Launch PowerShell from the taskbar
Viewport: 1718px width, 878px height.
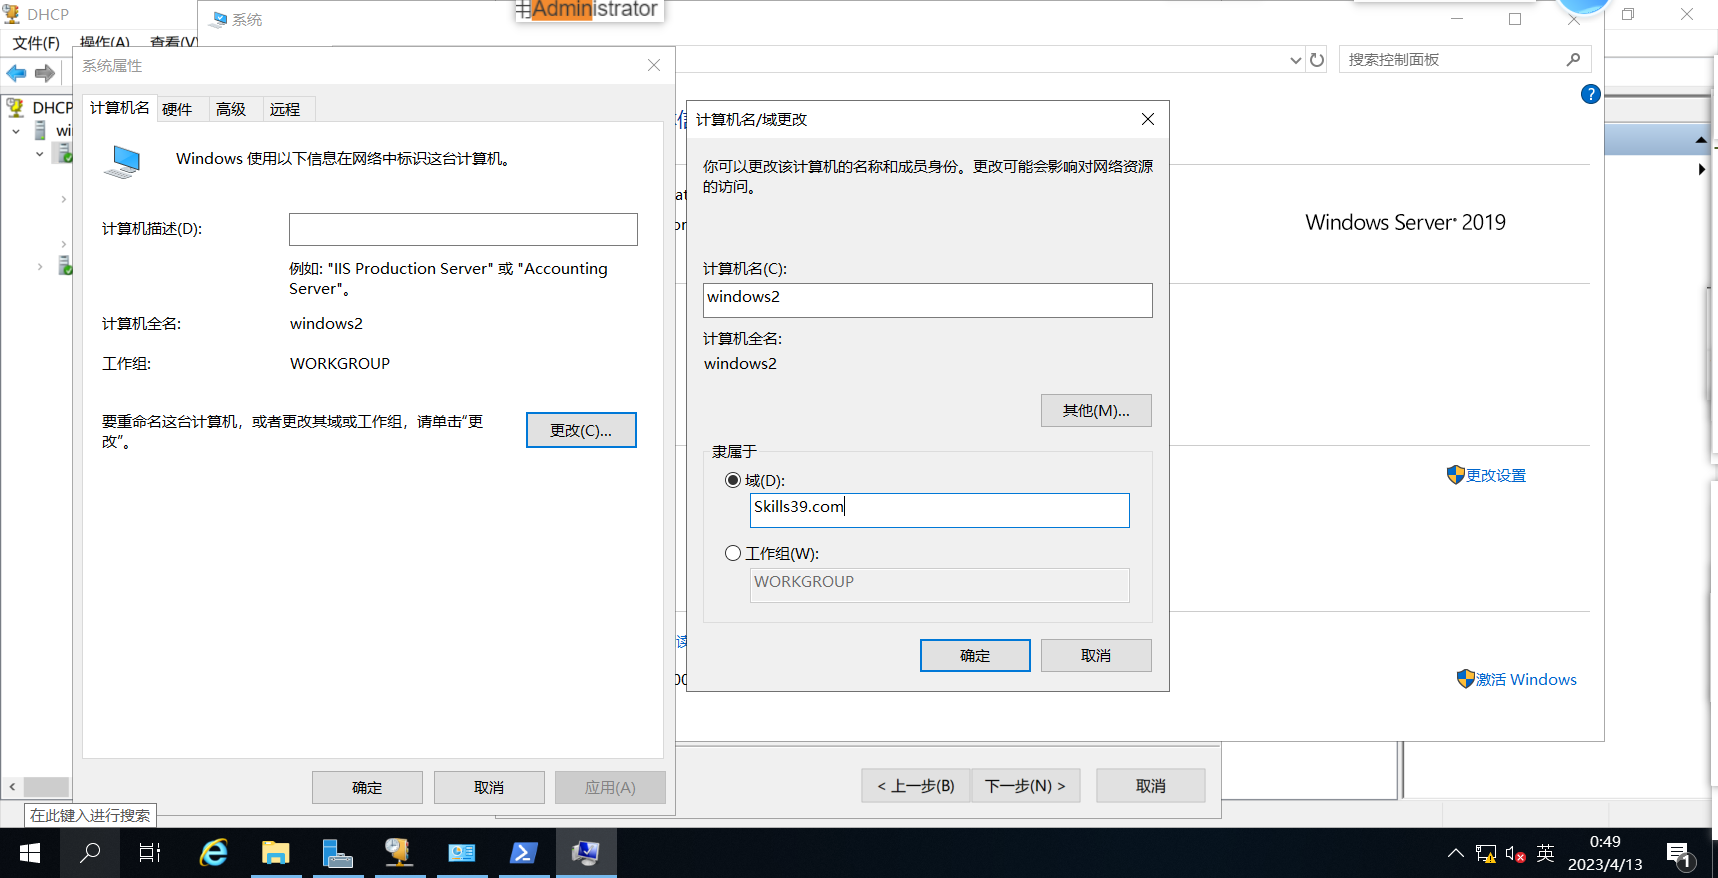524,853
